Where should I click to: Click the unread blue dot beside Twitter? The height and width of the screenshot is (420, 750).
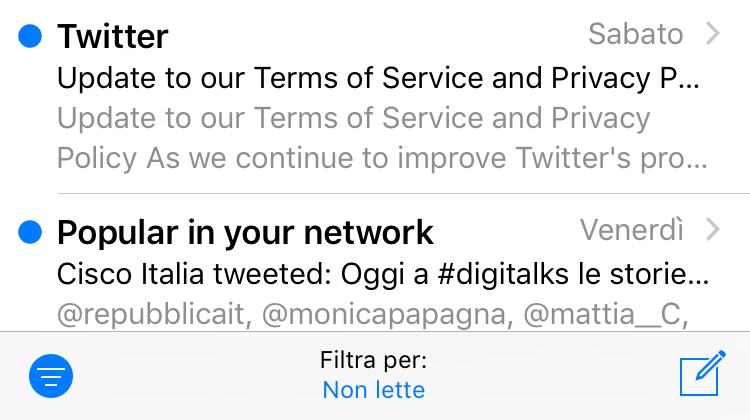pyautogui.click(x=31, y=36)
